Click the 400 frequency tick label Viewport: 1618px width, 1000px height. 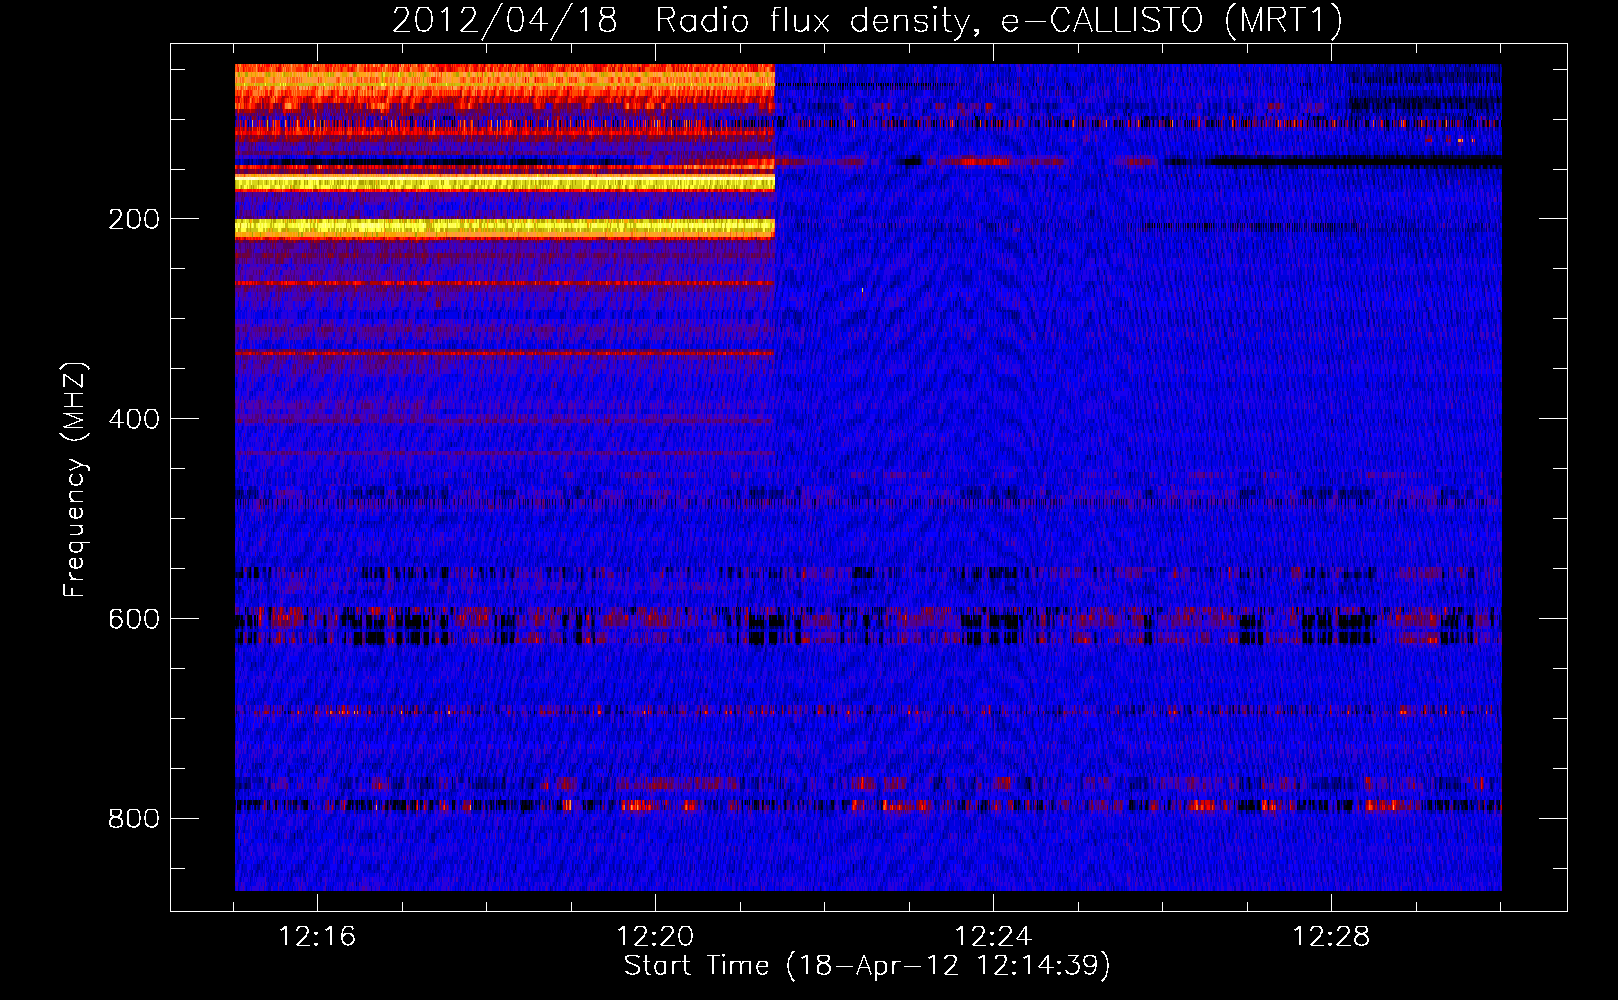tap(134, 419)
